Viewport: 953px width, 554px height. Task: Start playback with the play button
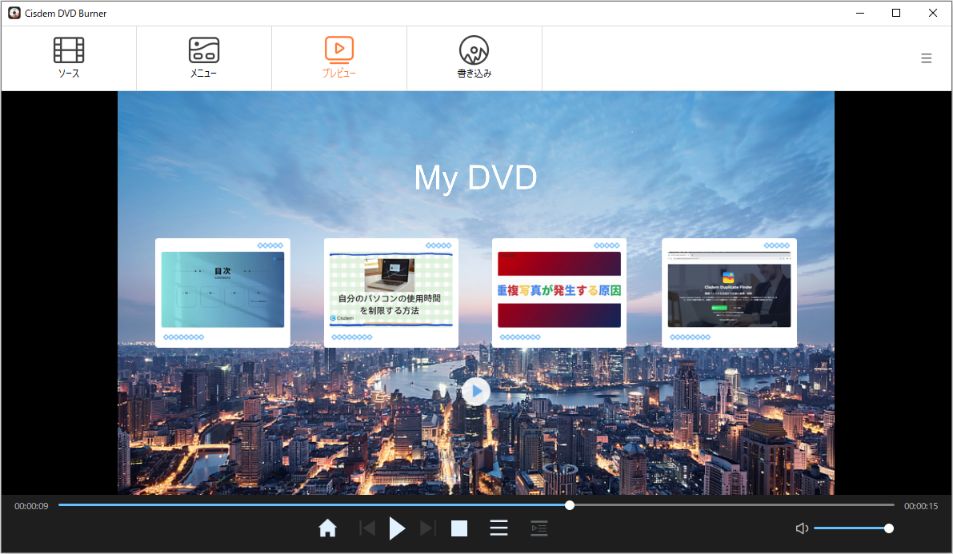[397, 528]
